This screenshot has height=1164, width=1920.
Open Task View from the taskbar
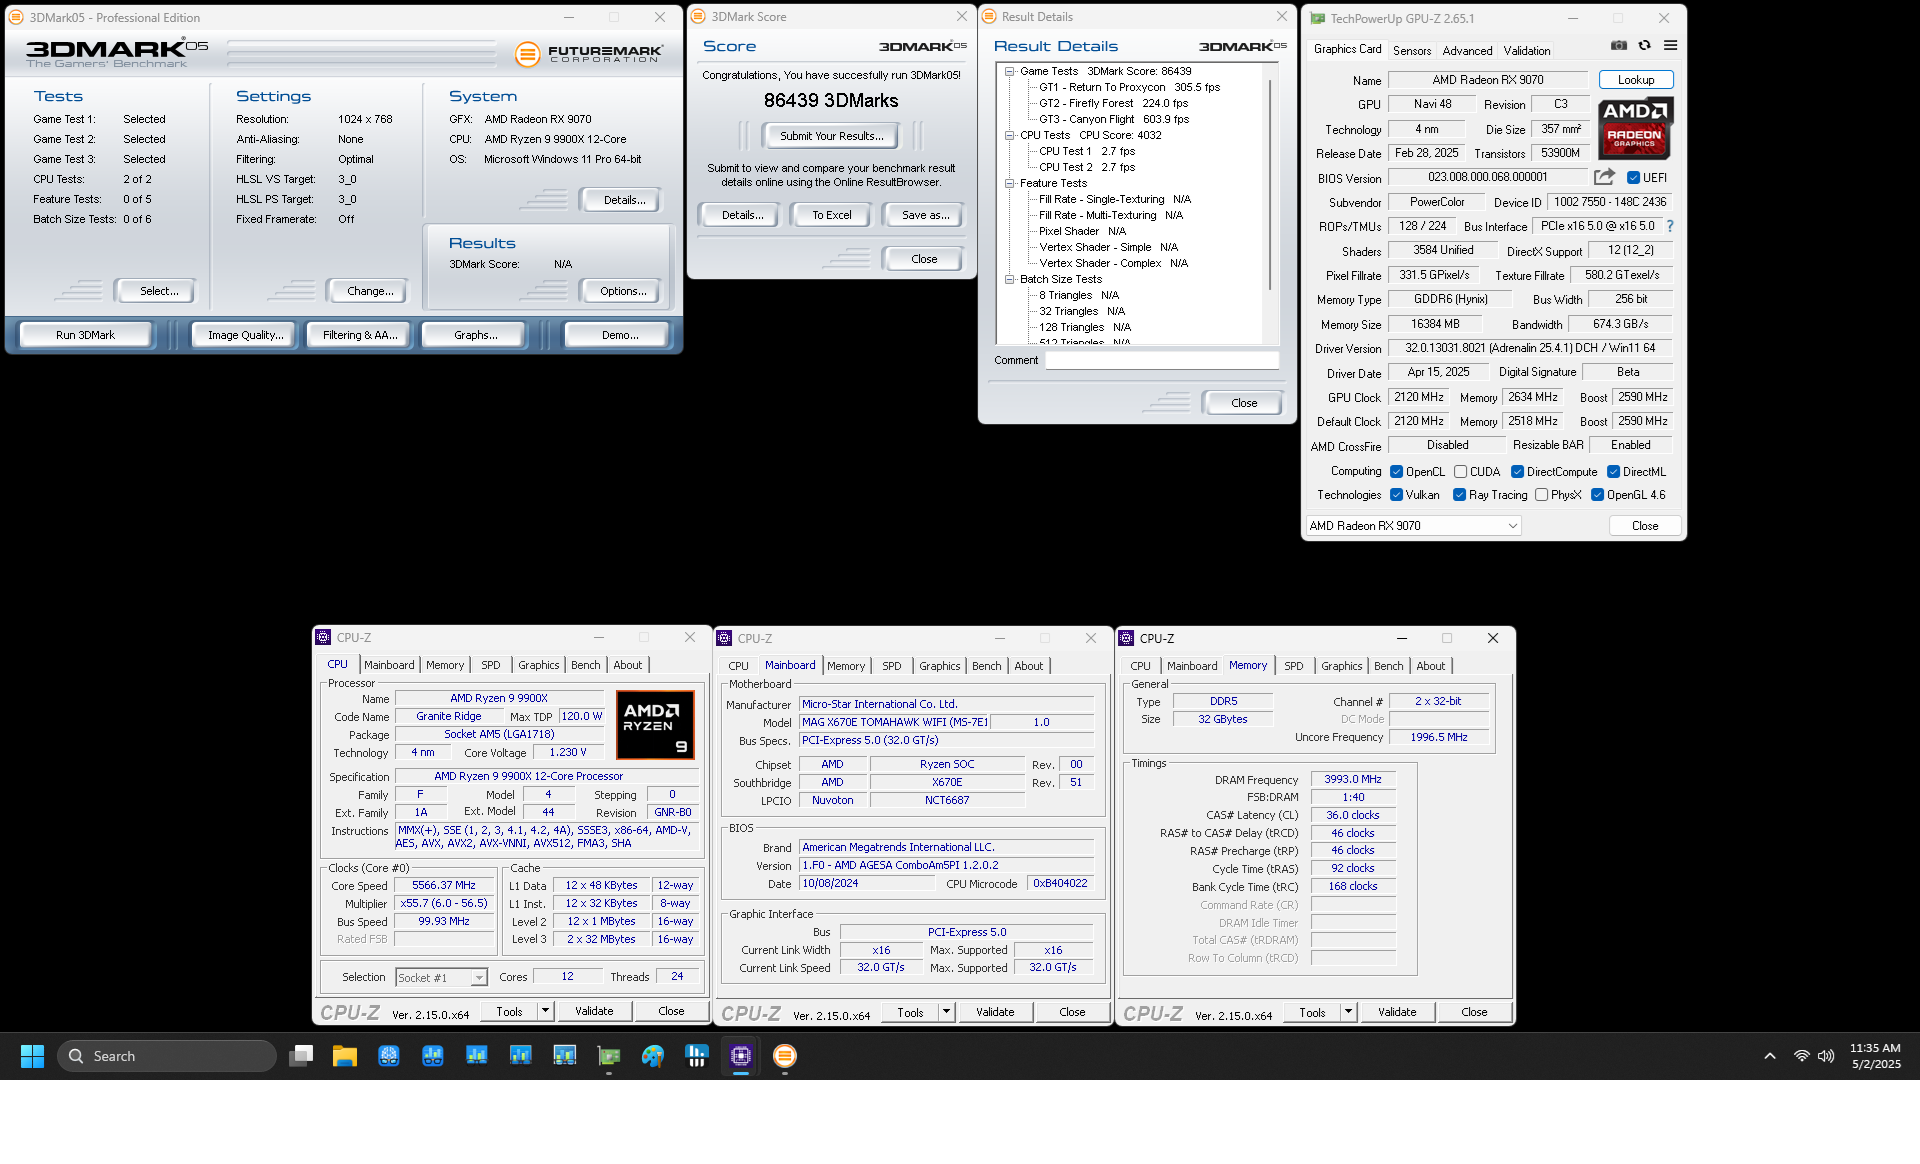(x=301, y=1056)
